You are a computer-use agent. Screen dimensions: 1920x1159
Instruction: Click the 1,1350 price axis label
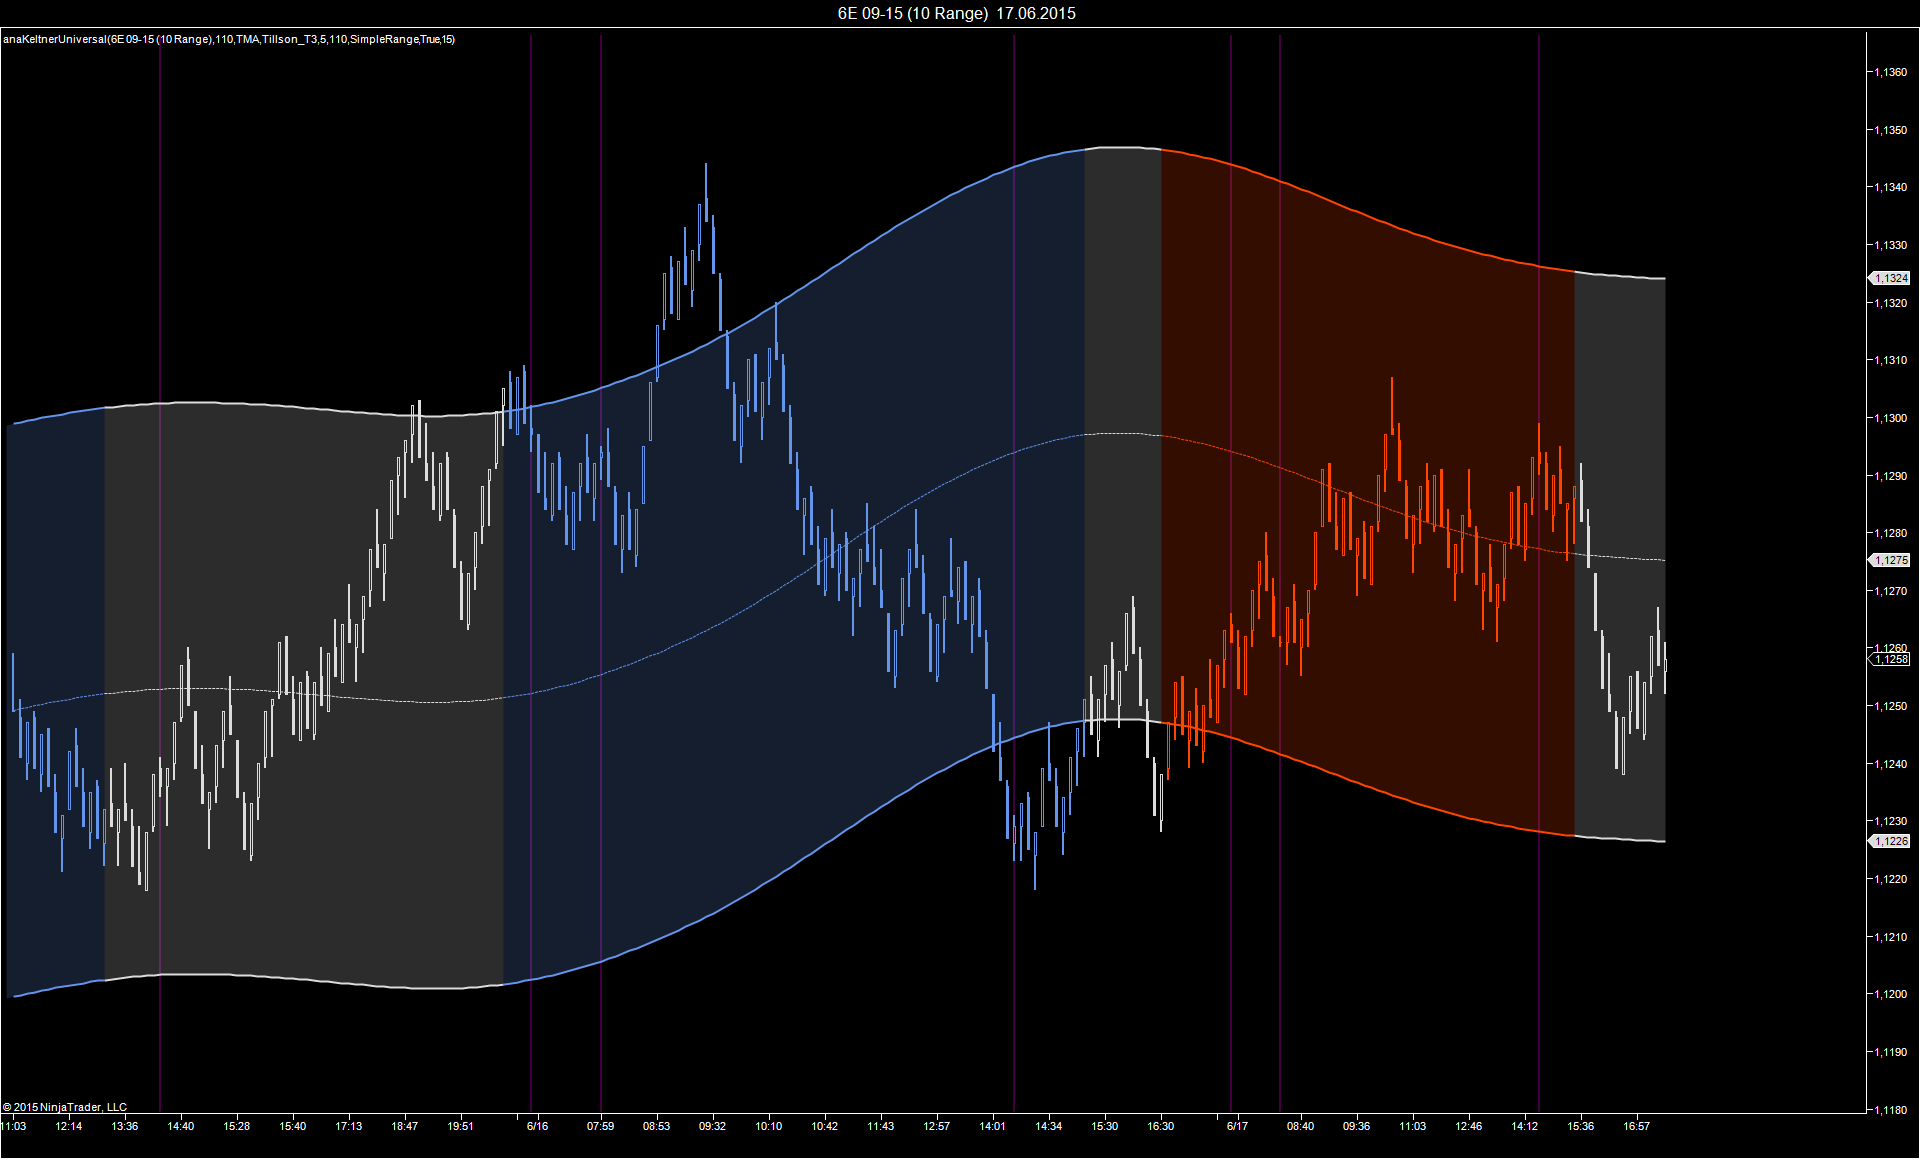[1890, 130]
